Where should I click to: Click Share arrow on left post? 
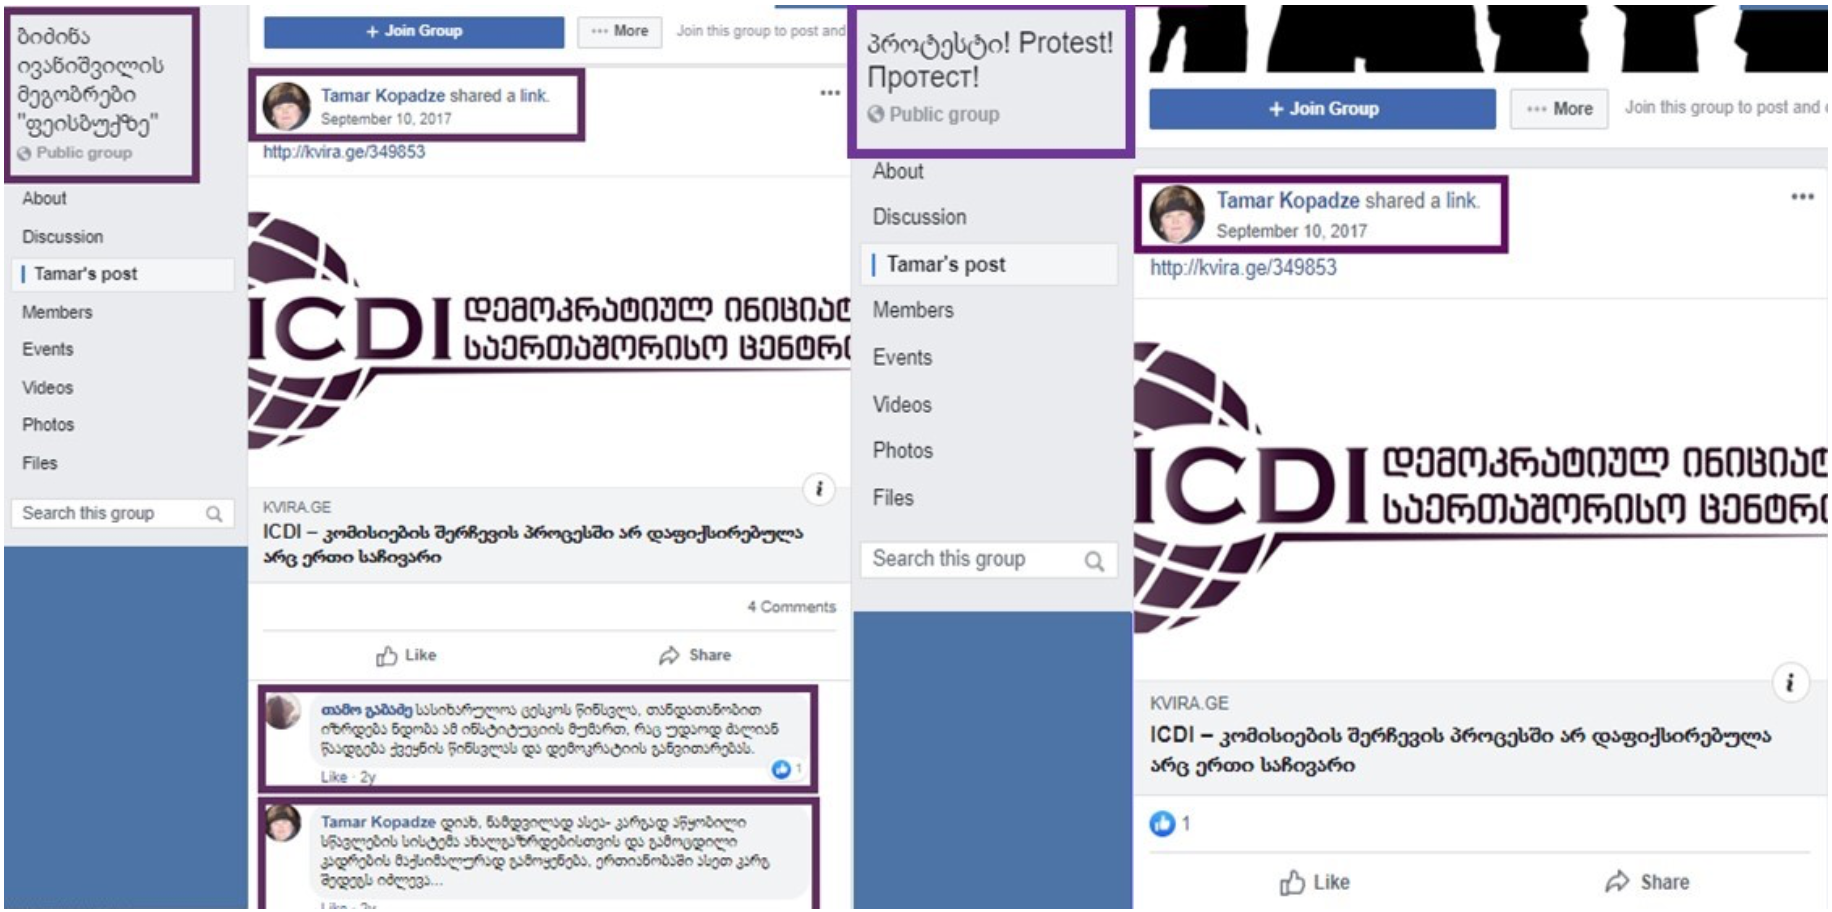(x=669, y=655)
